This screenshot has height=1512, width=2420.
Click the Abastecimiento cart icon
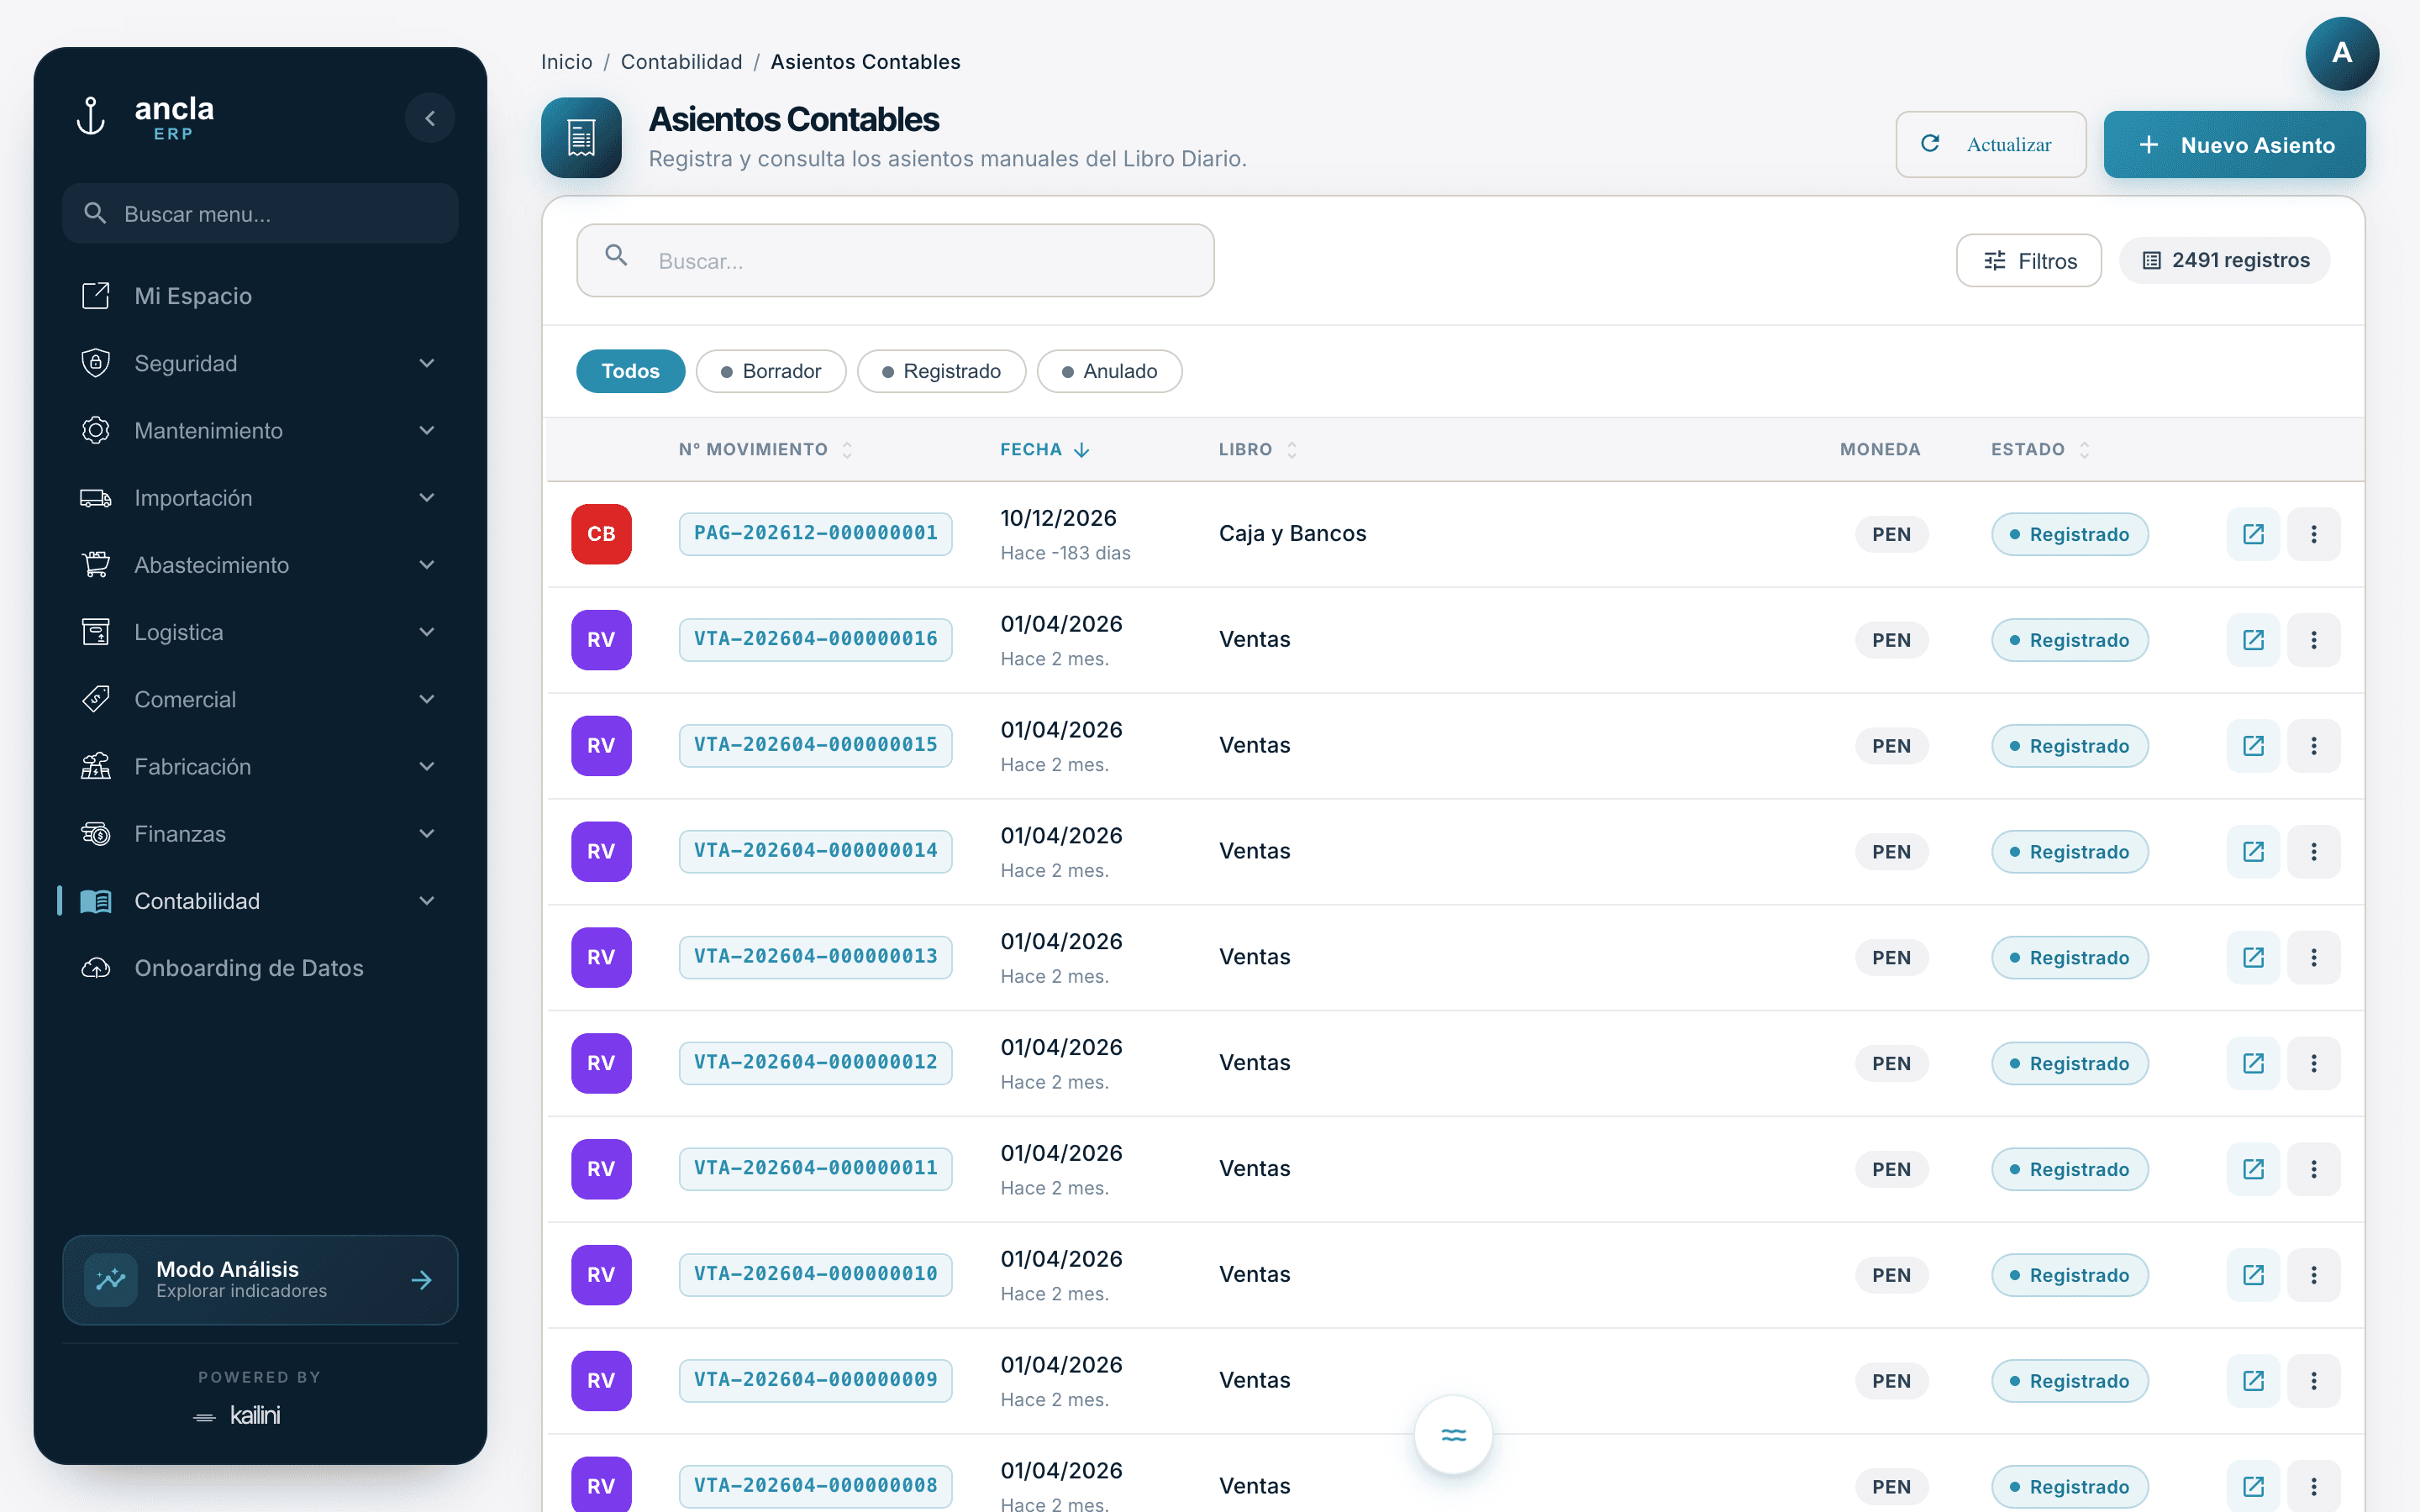click(95, 564)
